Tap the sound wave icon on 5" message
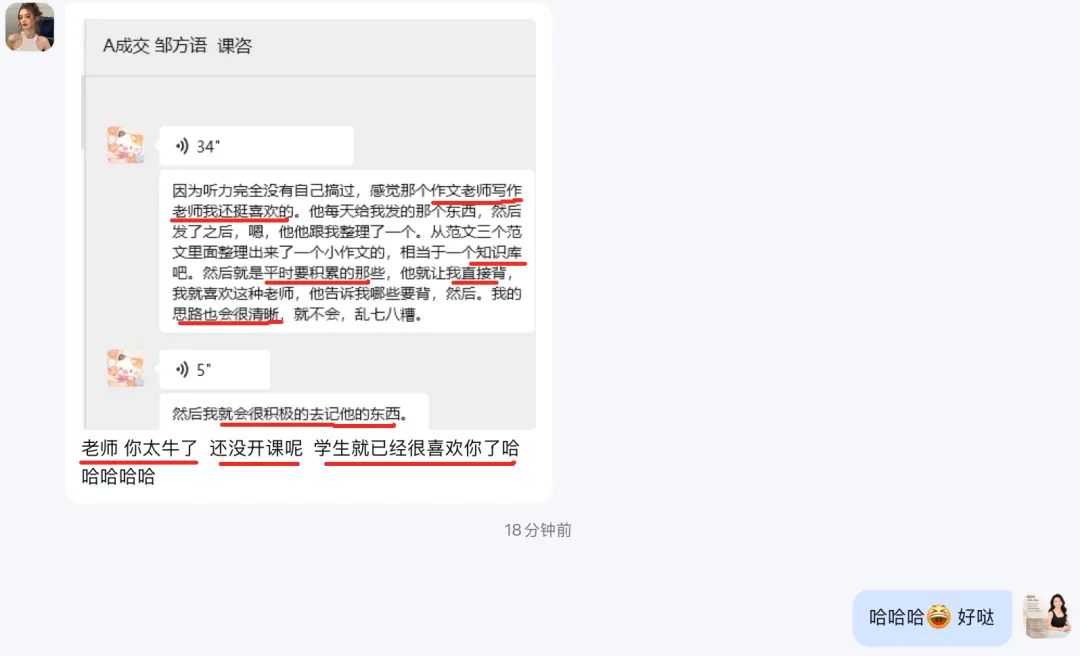The width and height of the screenshot is (1080, 656). coord(182,370)
